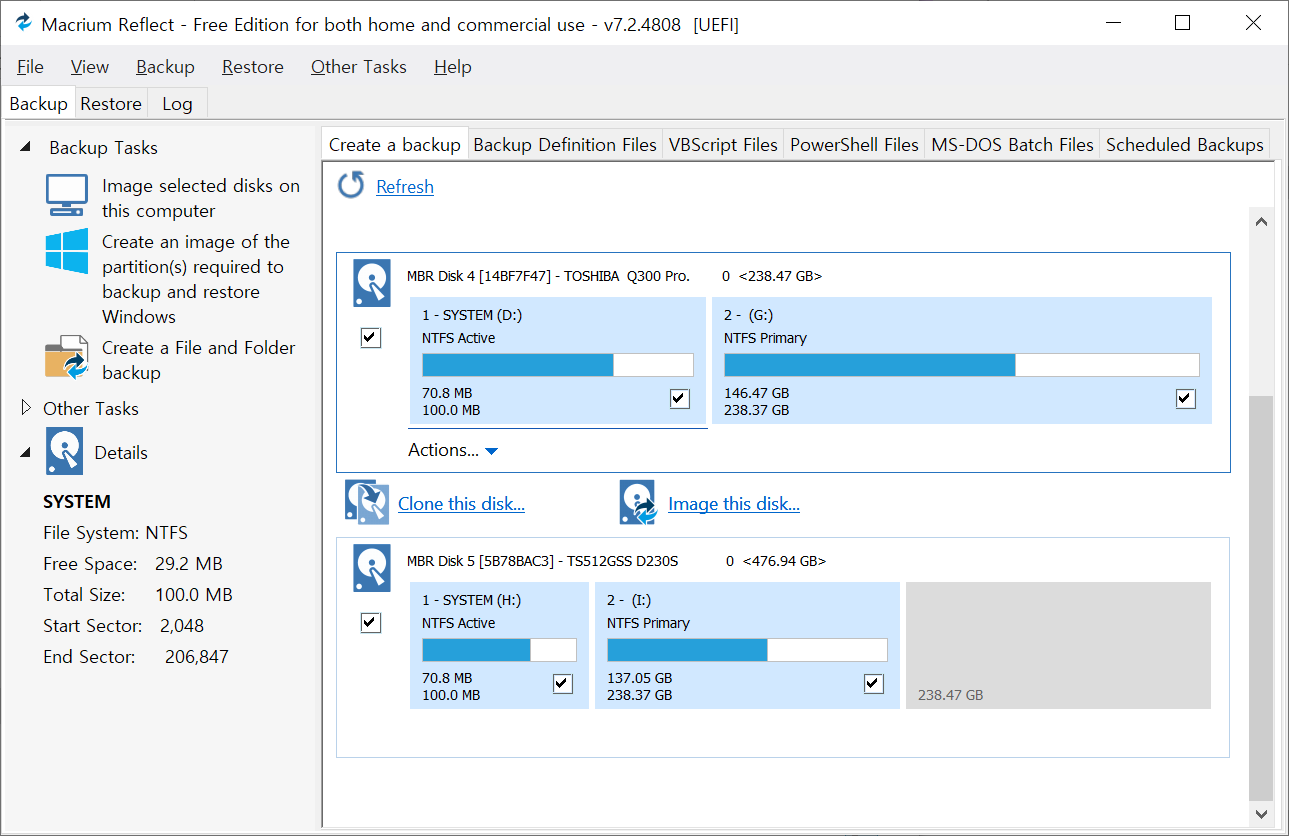This screenshot has width=1289, height=836.
Task: Click the vertical scrollbar up arrow
Action: pos(1261,222)
